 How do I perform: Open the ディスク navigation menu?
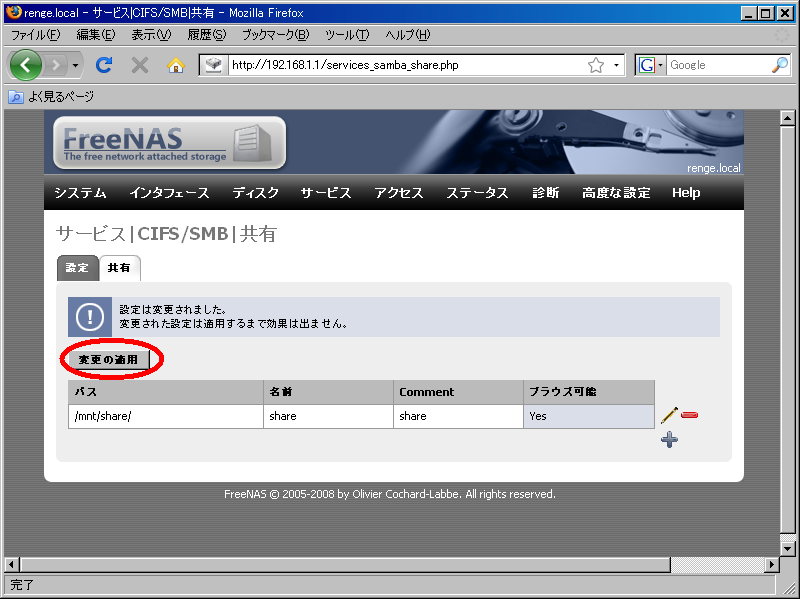[x=256, y=193]
